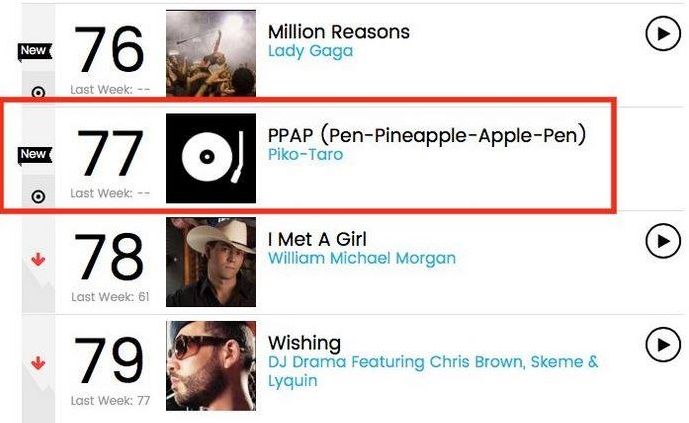The width and height of the screenshot is (689, 423).
Task: Click the PPAP (Pen-Pineapple-Apple-Pen) song title
Action: (x=427, y=134)
